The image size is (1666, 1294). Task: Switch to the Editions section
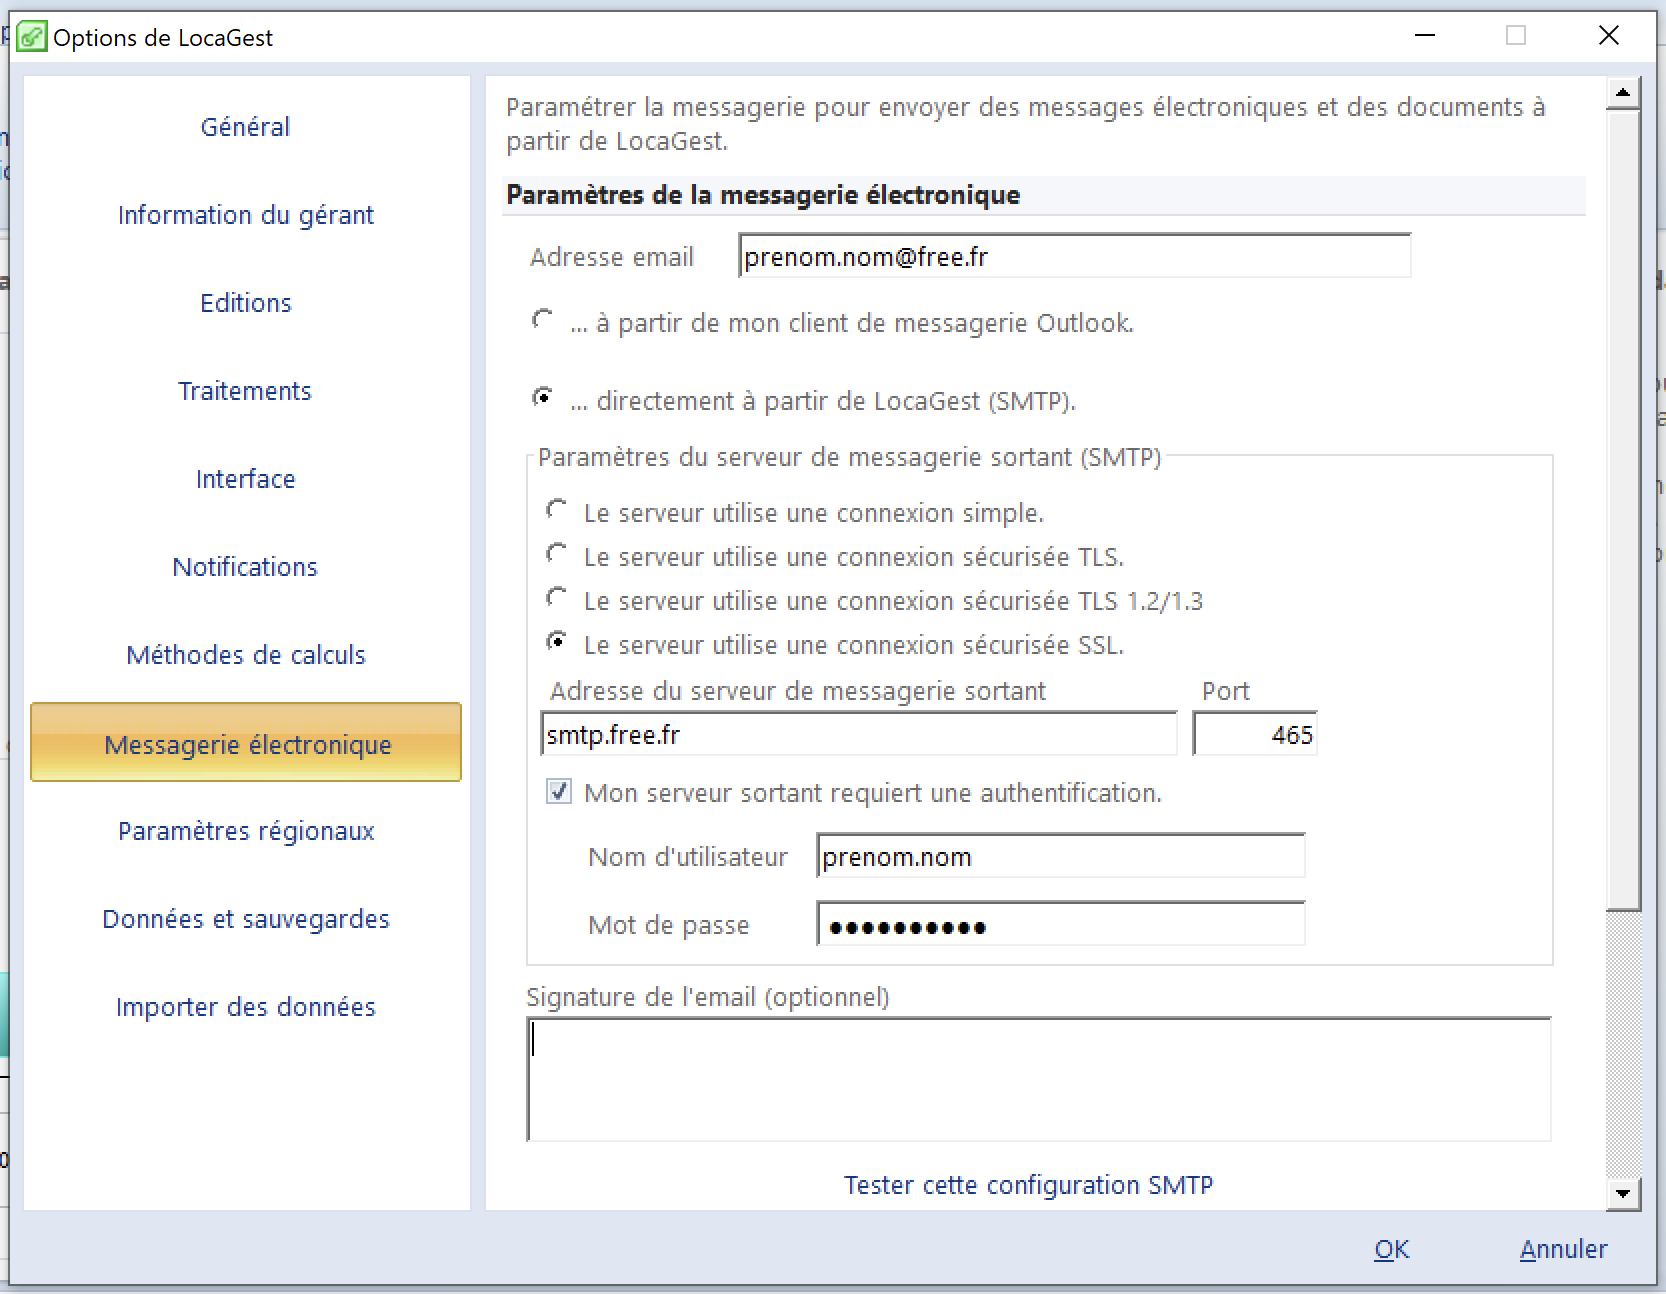tap(245, 303)
